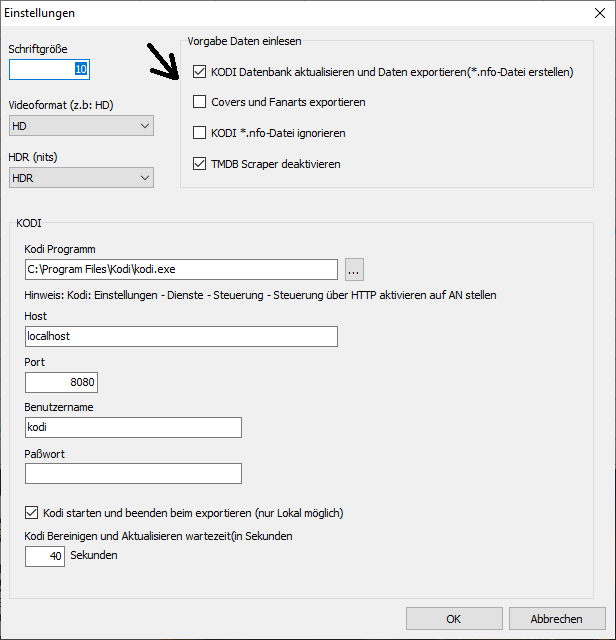Check KODI *.nfo-Datei ignorieren option
616x640 pixels.
click(199, 133)
